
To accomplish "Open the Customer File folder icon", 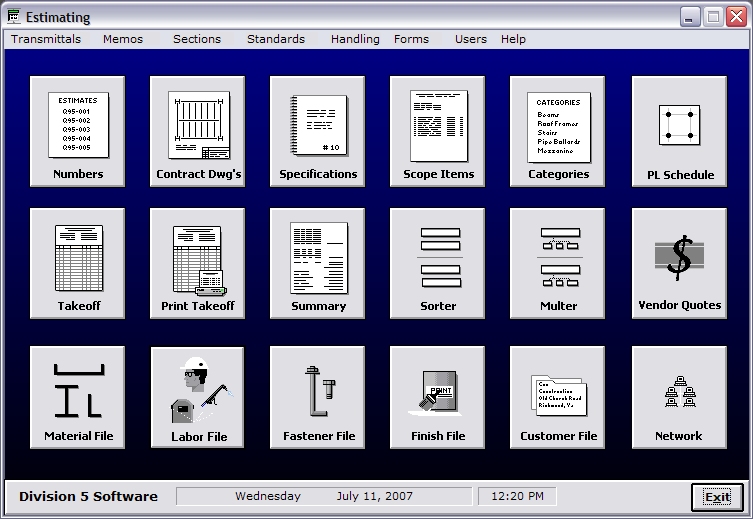I will point(558,394).
